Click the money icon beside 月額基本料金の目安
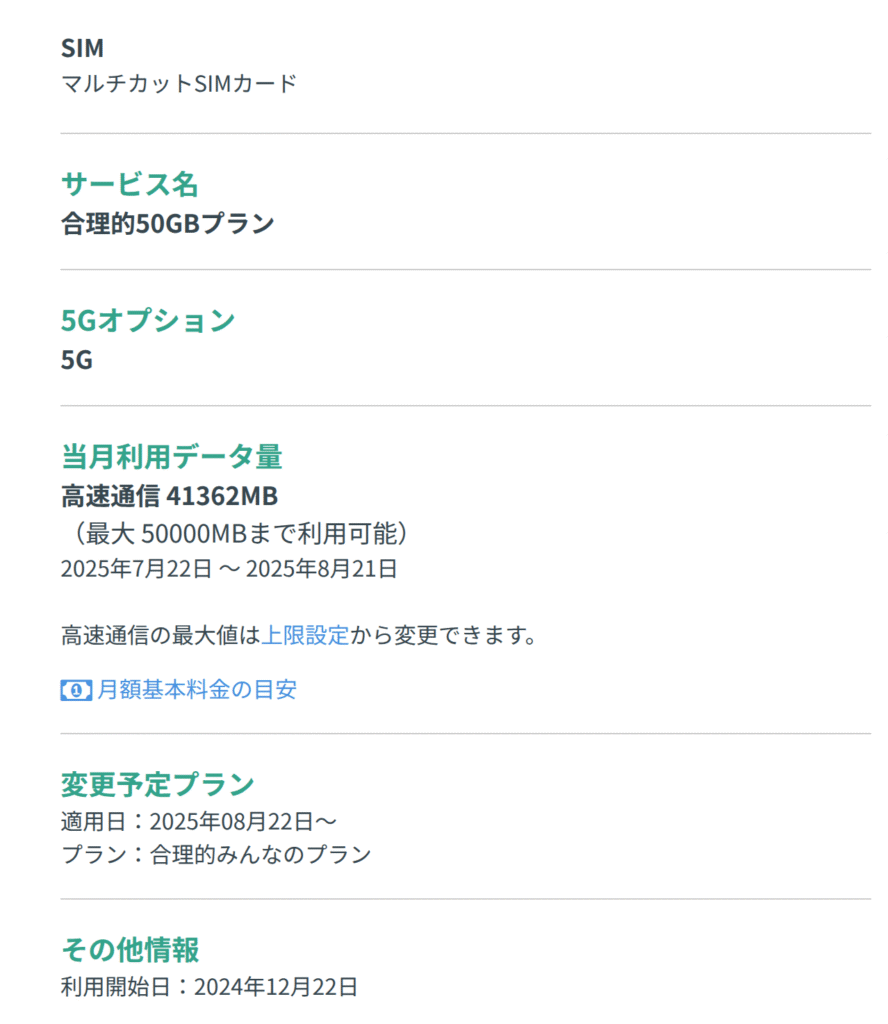 (x=76, y=690)
